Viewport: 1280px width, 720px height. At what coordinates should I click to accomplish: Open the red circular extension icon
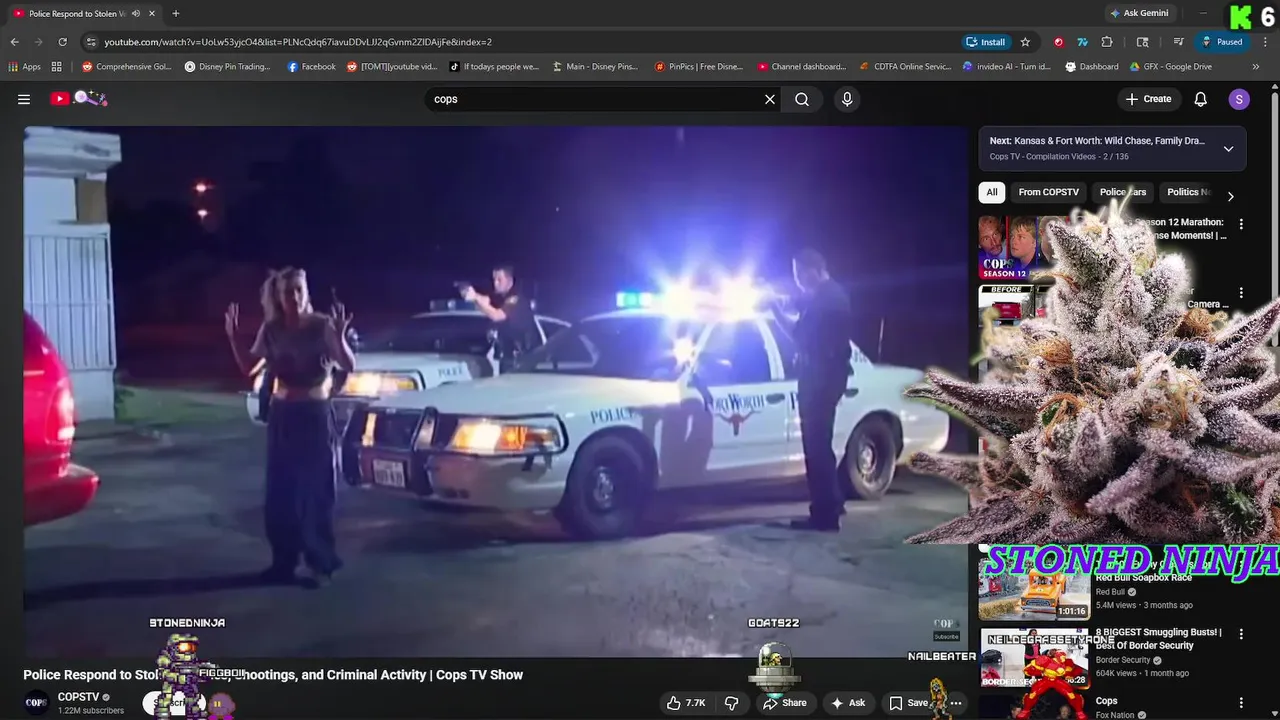[x=1059, y=42]
